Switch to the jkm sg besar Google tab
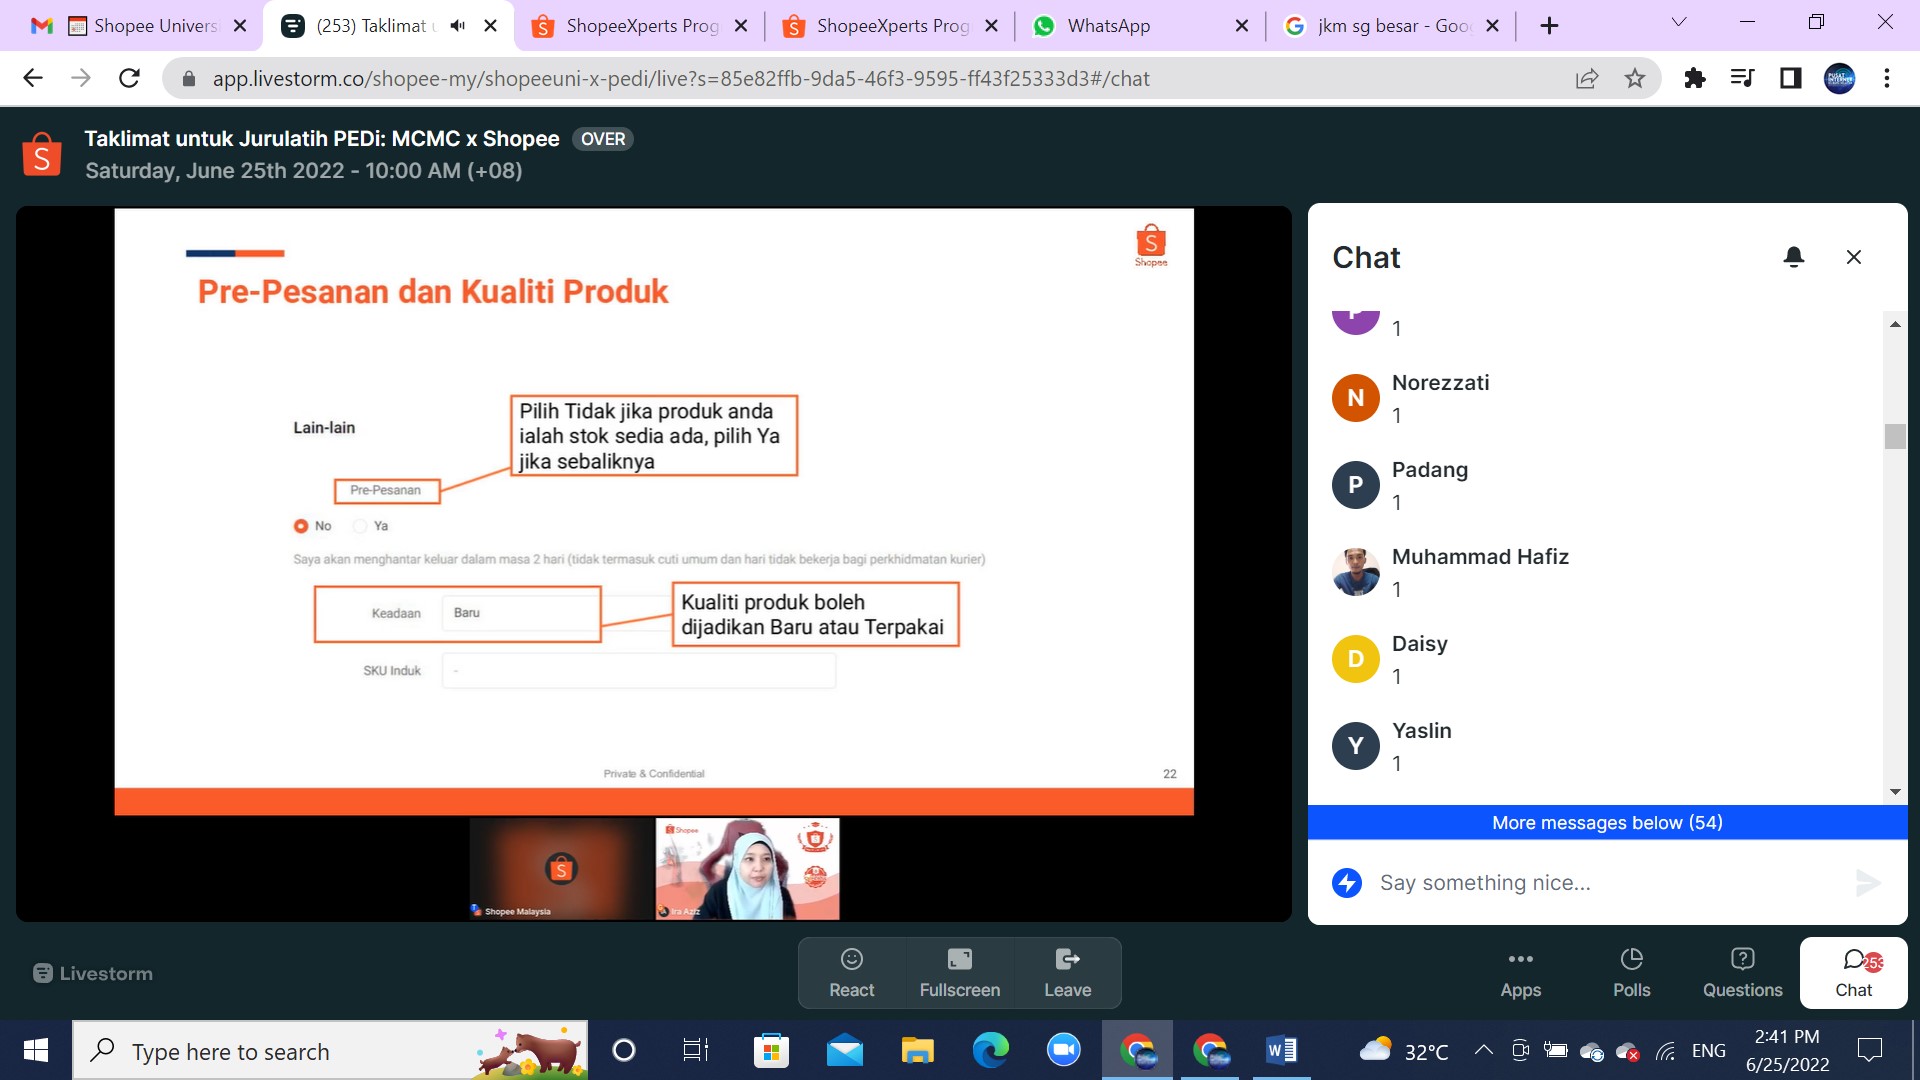 pos(1390,26)
